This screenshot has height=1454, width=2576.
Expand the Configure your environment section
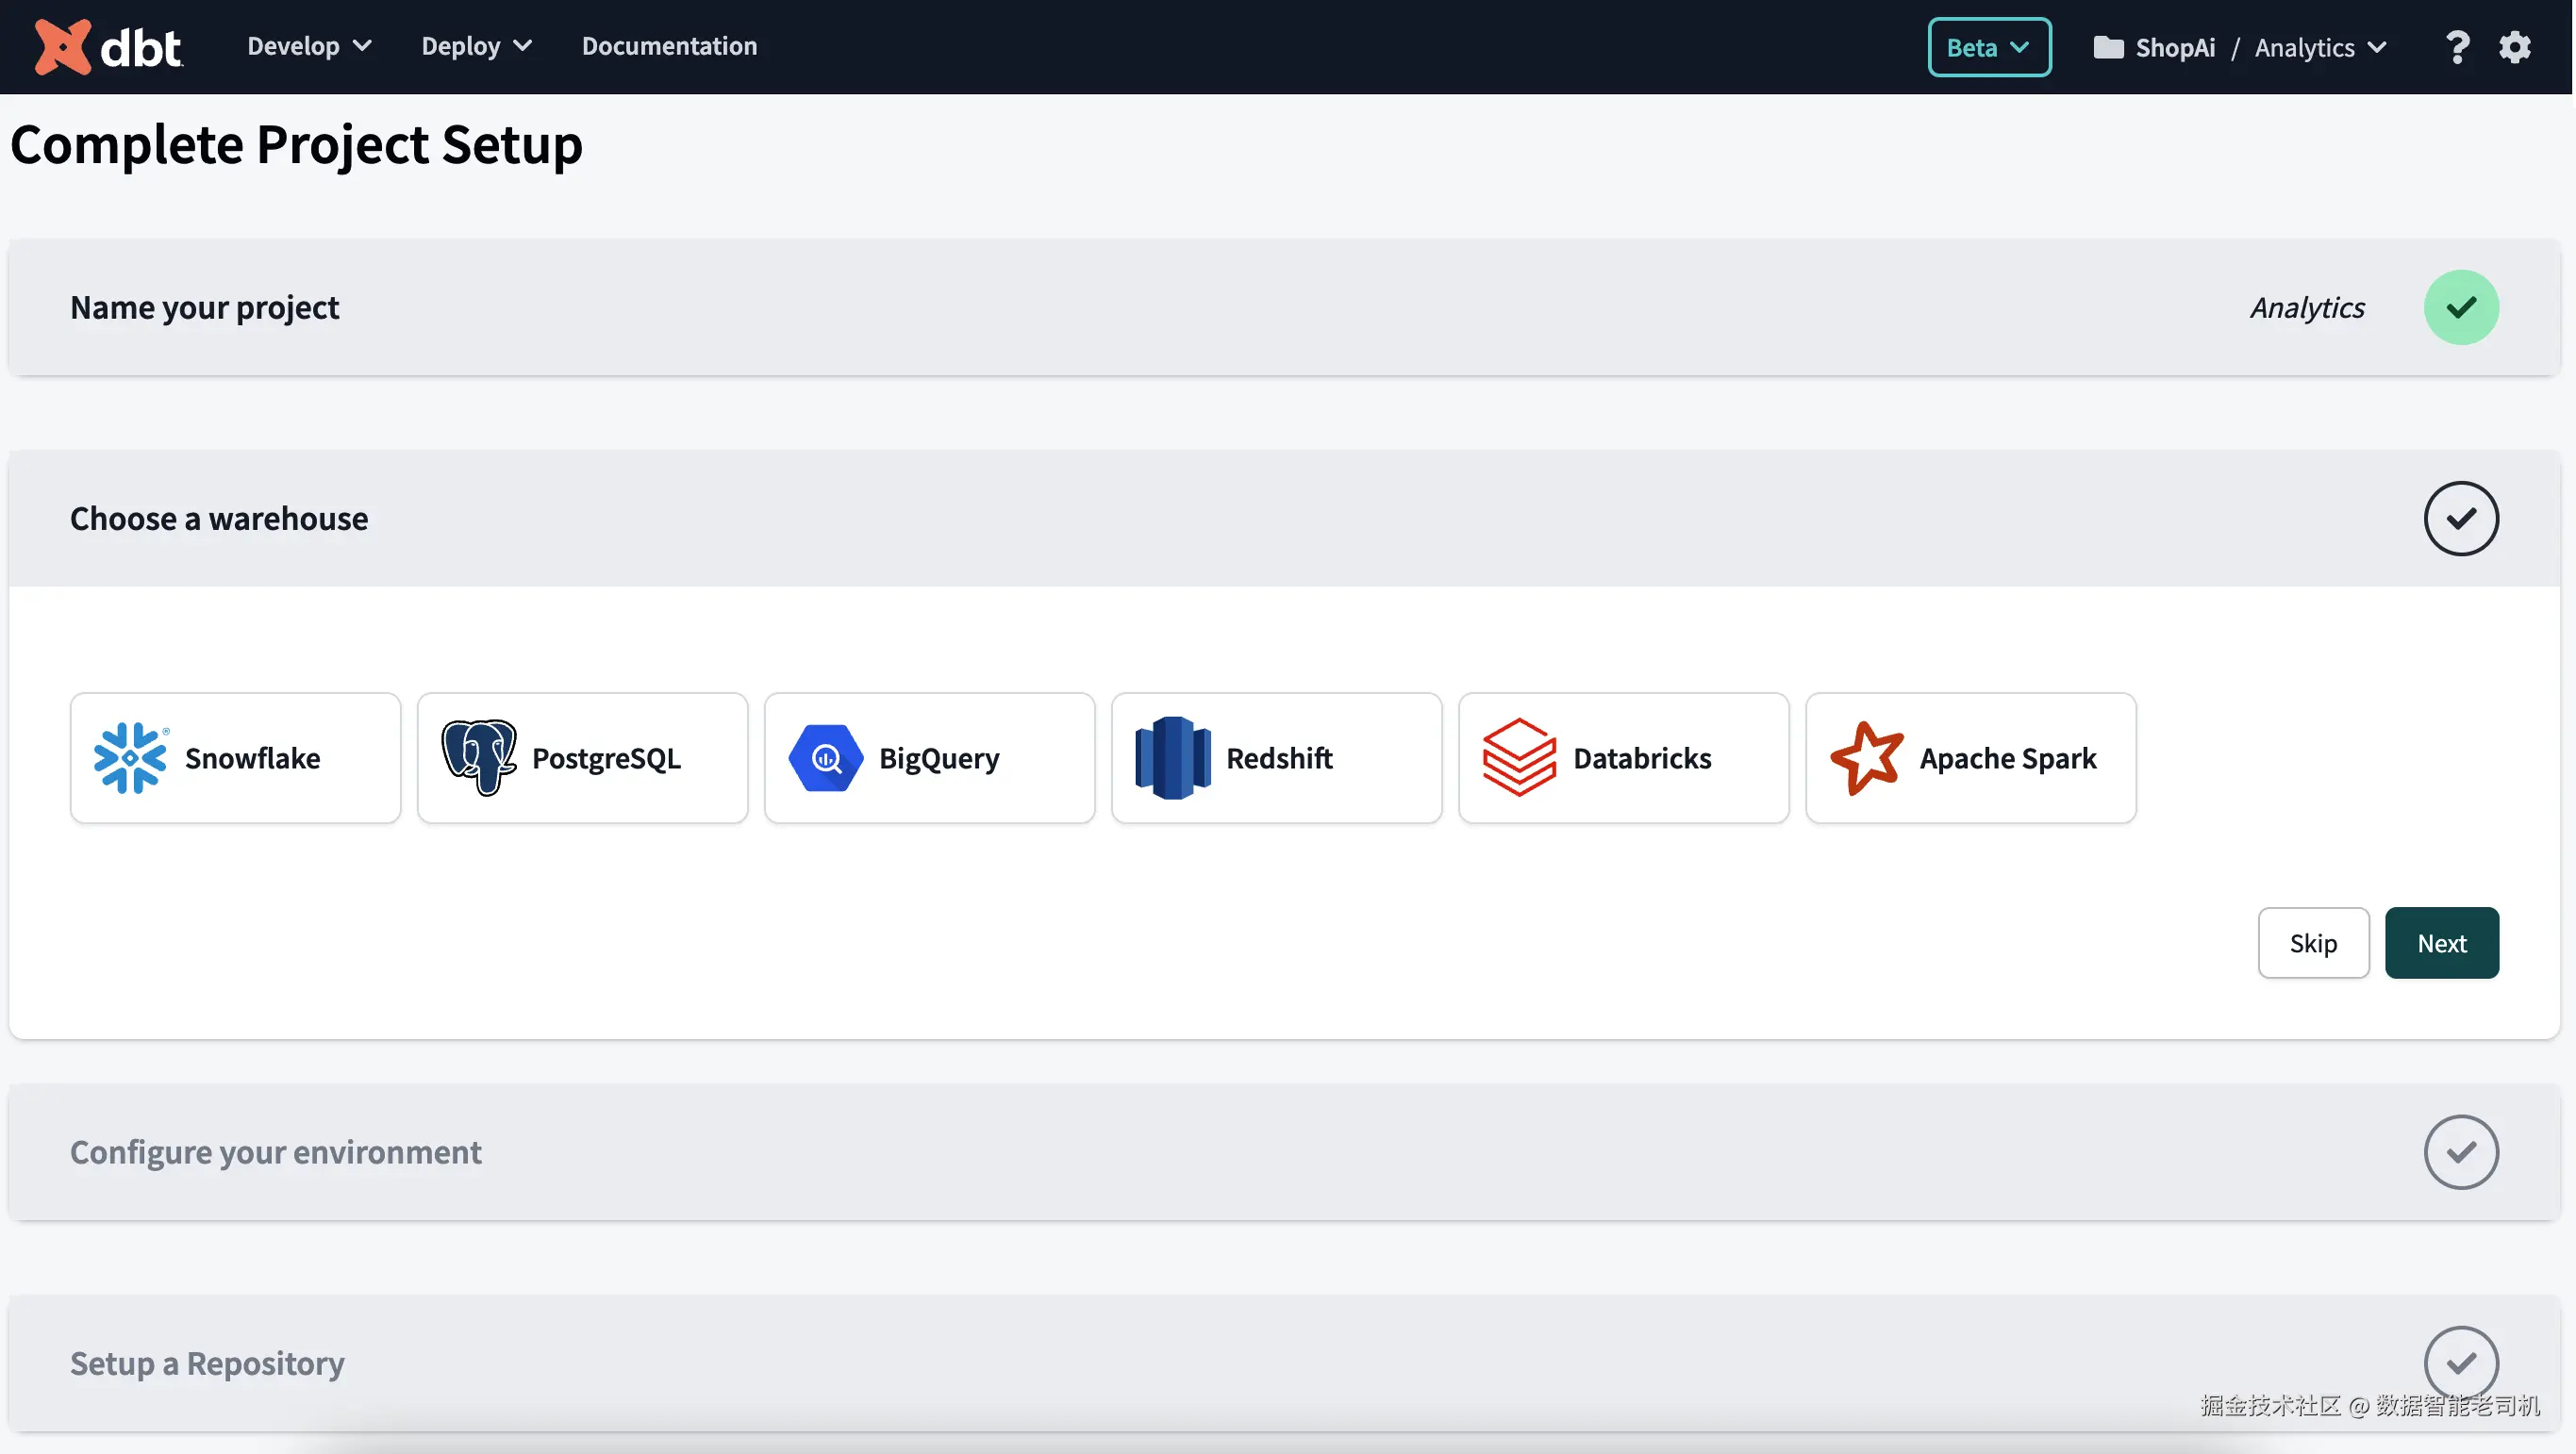(1284, 1152)
